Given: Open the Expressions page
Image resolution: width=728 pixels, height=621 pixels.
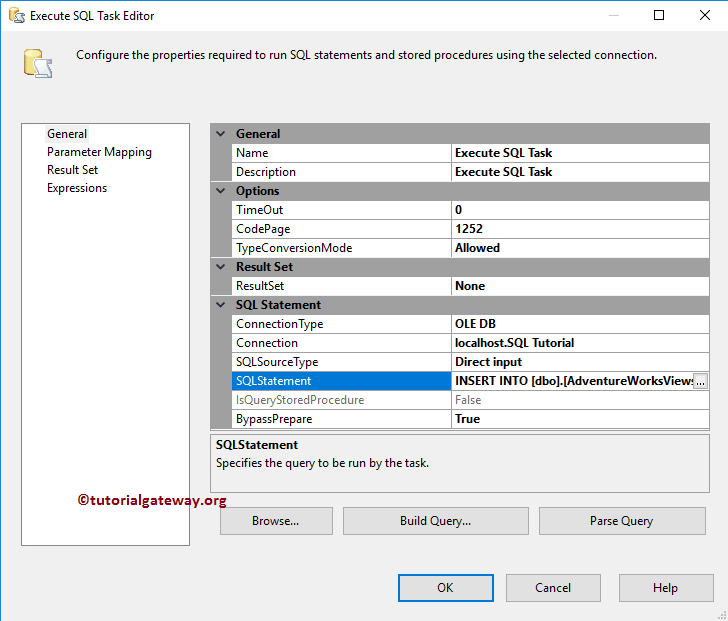Looking at the screenshot, I should tap(77, 188).
